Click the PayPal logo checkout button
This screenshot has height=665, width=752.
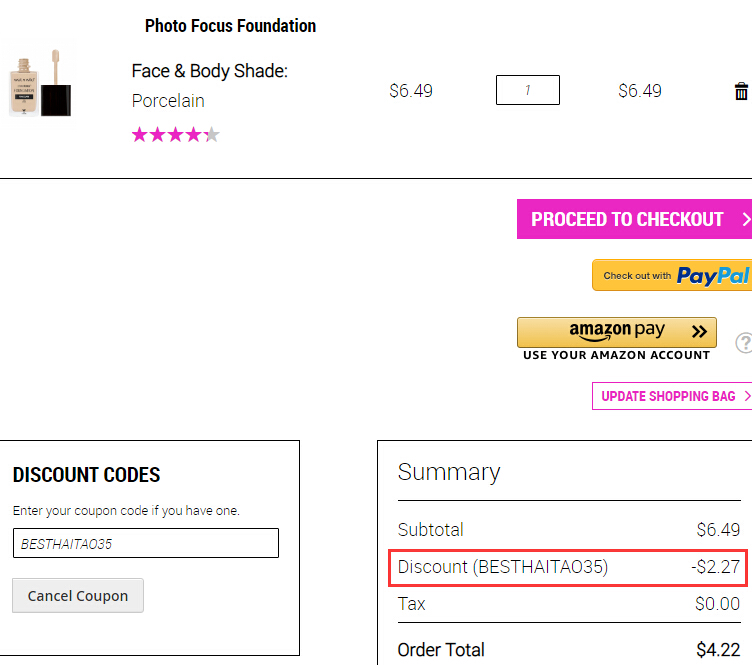(x=672, y=275)
